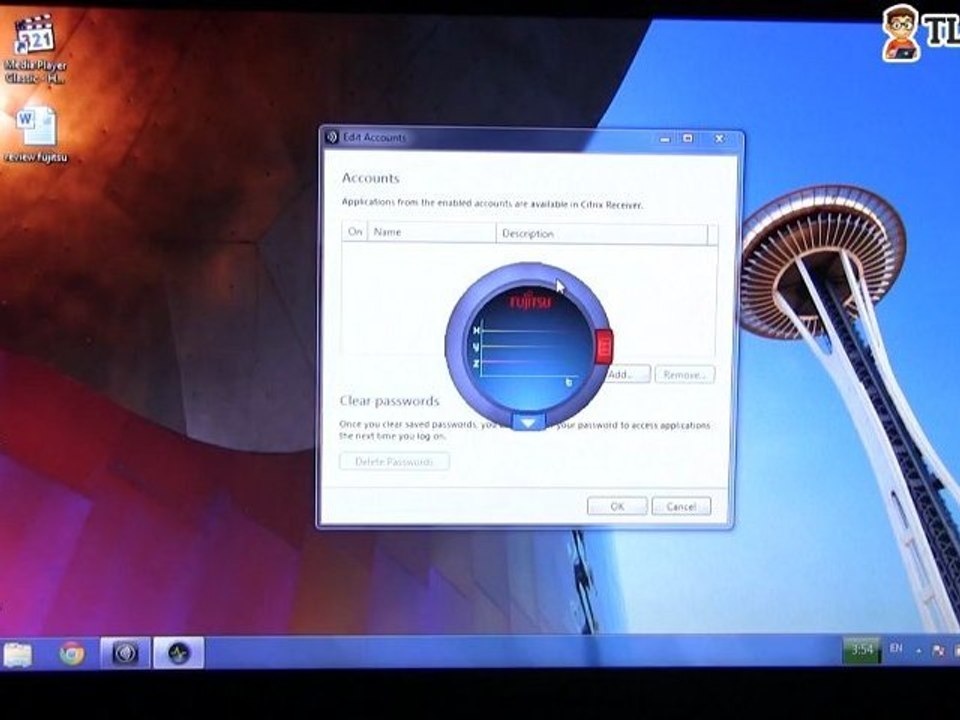Open Google Chrome from the taskbar
The height and width of the screenshot is (720, 960).
[72, 653]
